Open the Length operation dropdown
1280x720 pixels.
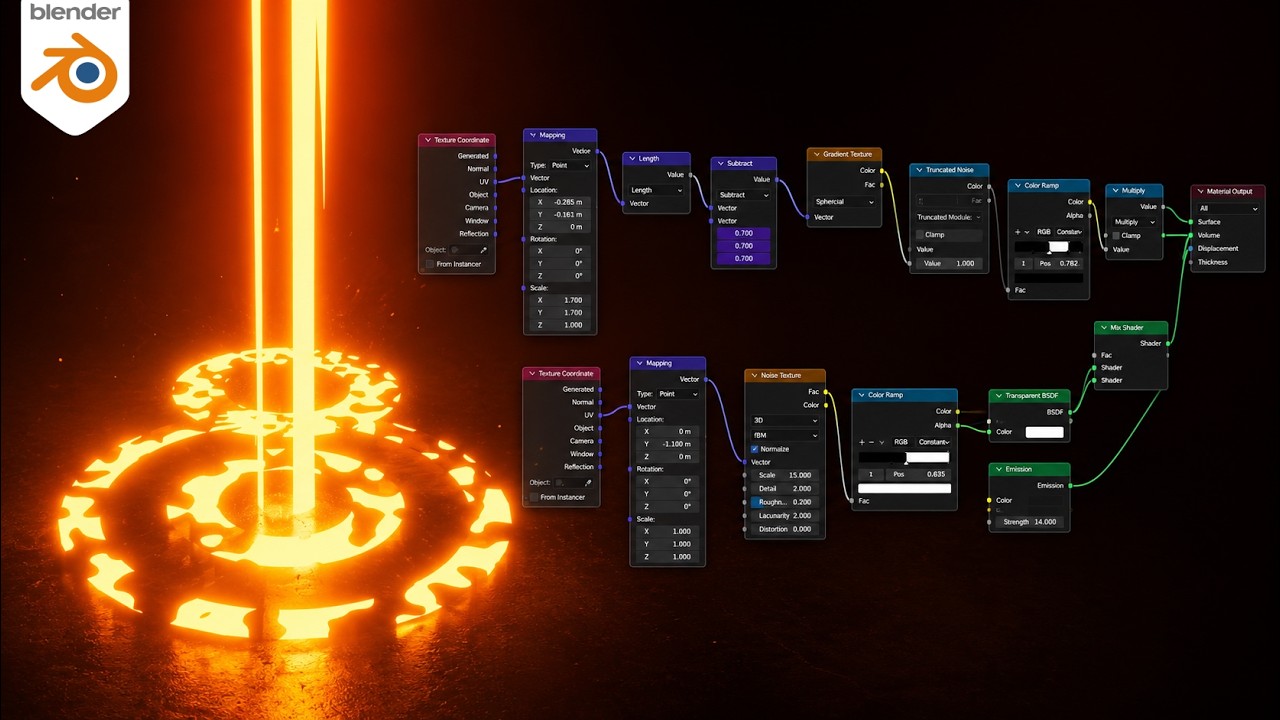[656, 190]
